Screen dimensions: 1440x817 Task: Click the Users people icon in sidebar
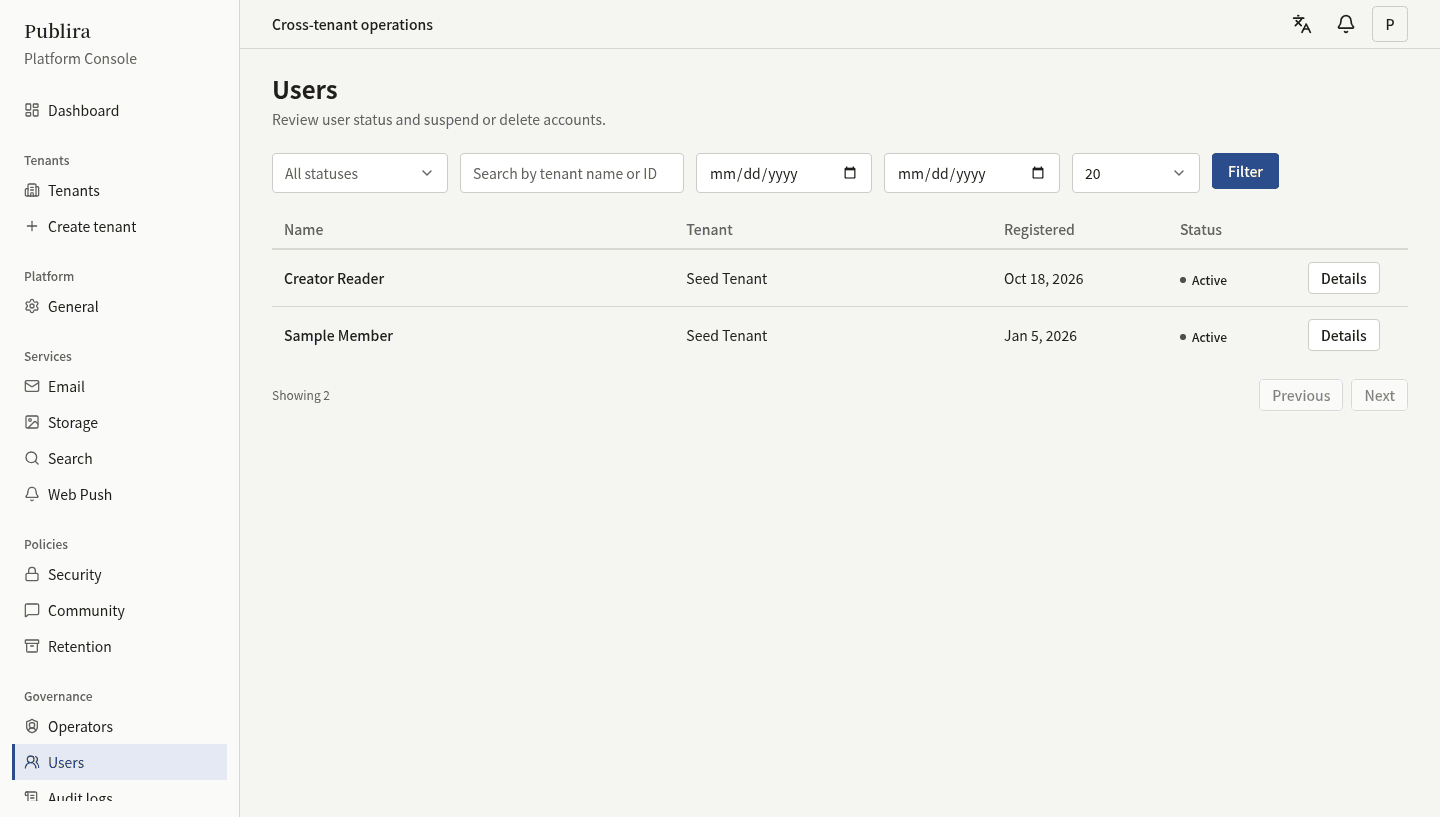click(32, 762)
